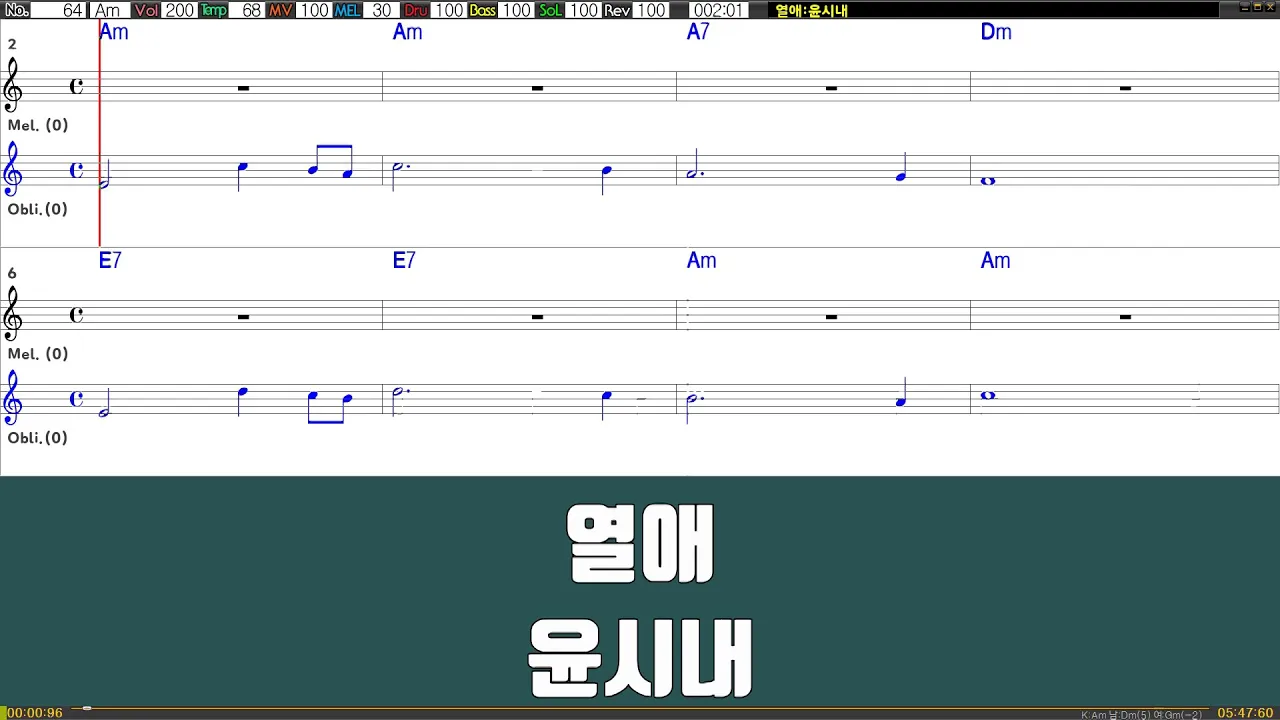This screenshot has width=1280, height=720.
Task: Click the bottom row's 'Obli.(0)' track label
Action: 38,438
